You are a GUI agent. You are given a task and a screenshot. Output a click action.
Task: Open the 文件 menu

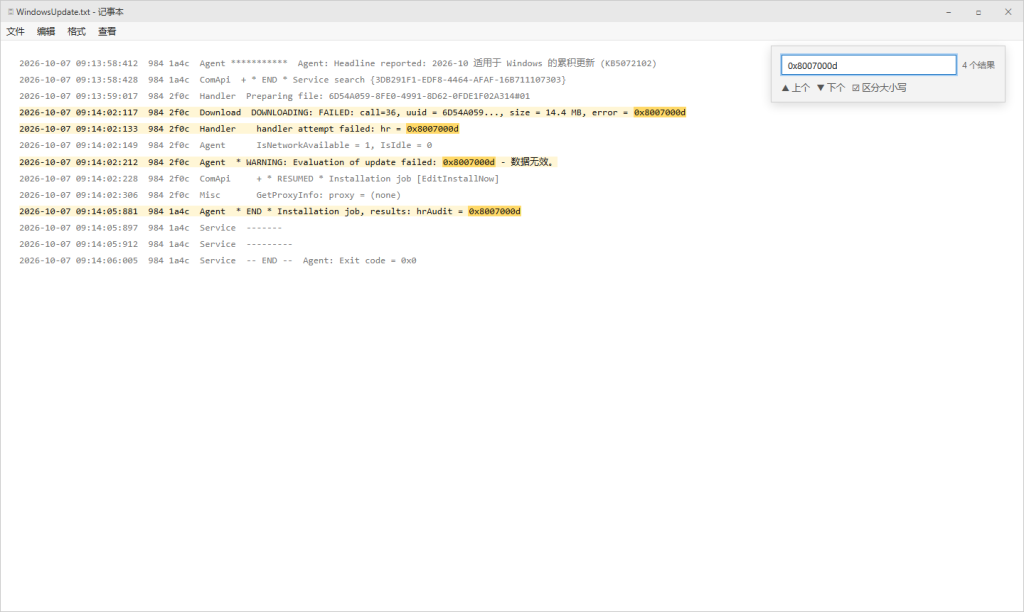coord(16,31)
